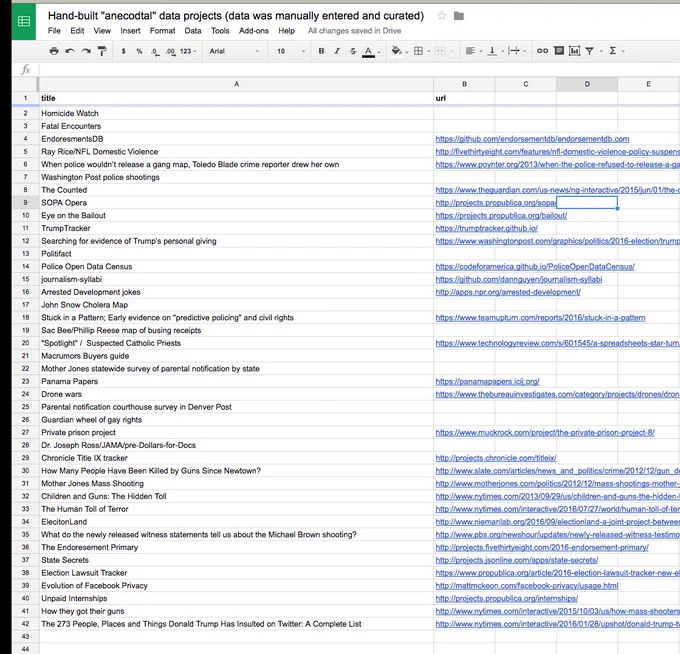Open horizontal align options
Viewport: 680px width, 654px height.
click(470, 51)
